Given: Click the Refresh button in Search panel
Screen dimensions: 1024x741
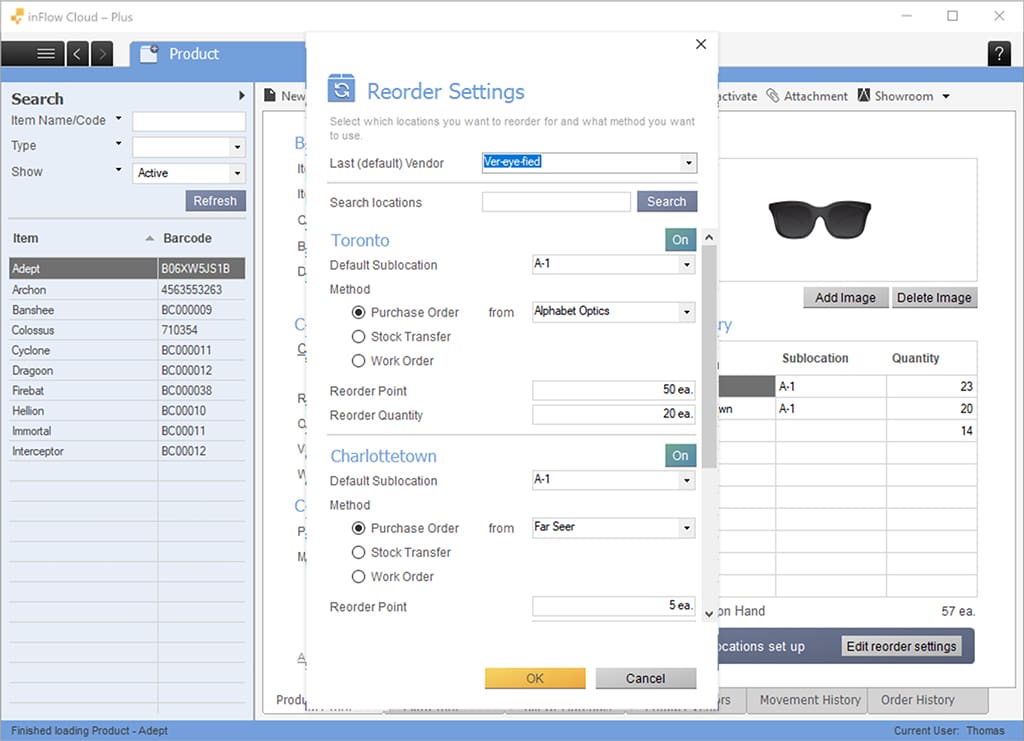Looking at the screenshot, I should [215, 200].
